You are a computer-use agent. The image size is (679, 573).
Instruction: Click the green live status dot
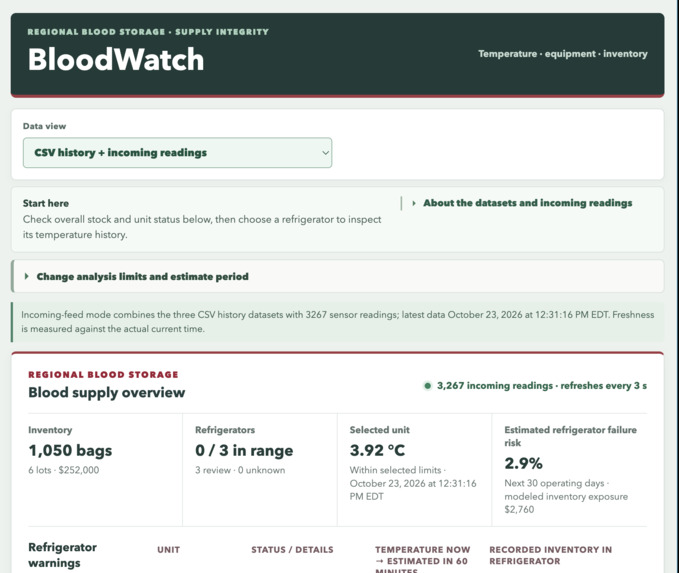(x=427, y=385)
